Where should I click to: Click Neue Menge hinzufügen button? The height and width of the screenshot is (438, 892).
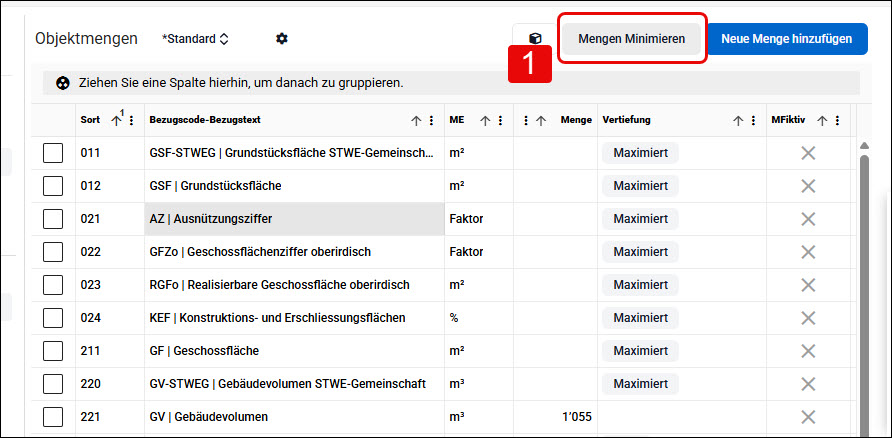click(x=787, y=39)
